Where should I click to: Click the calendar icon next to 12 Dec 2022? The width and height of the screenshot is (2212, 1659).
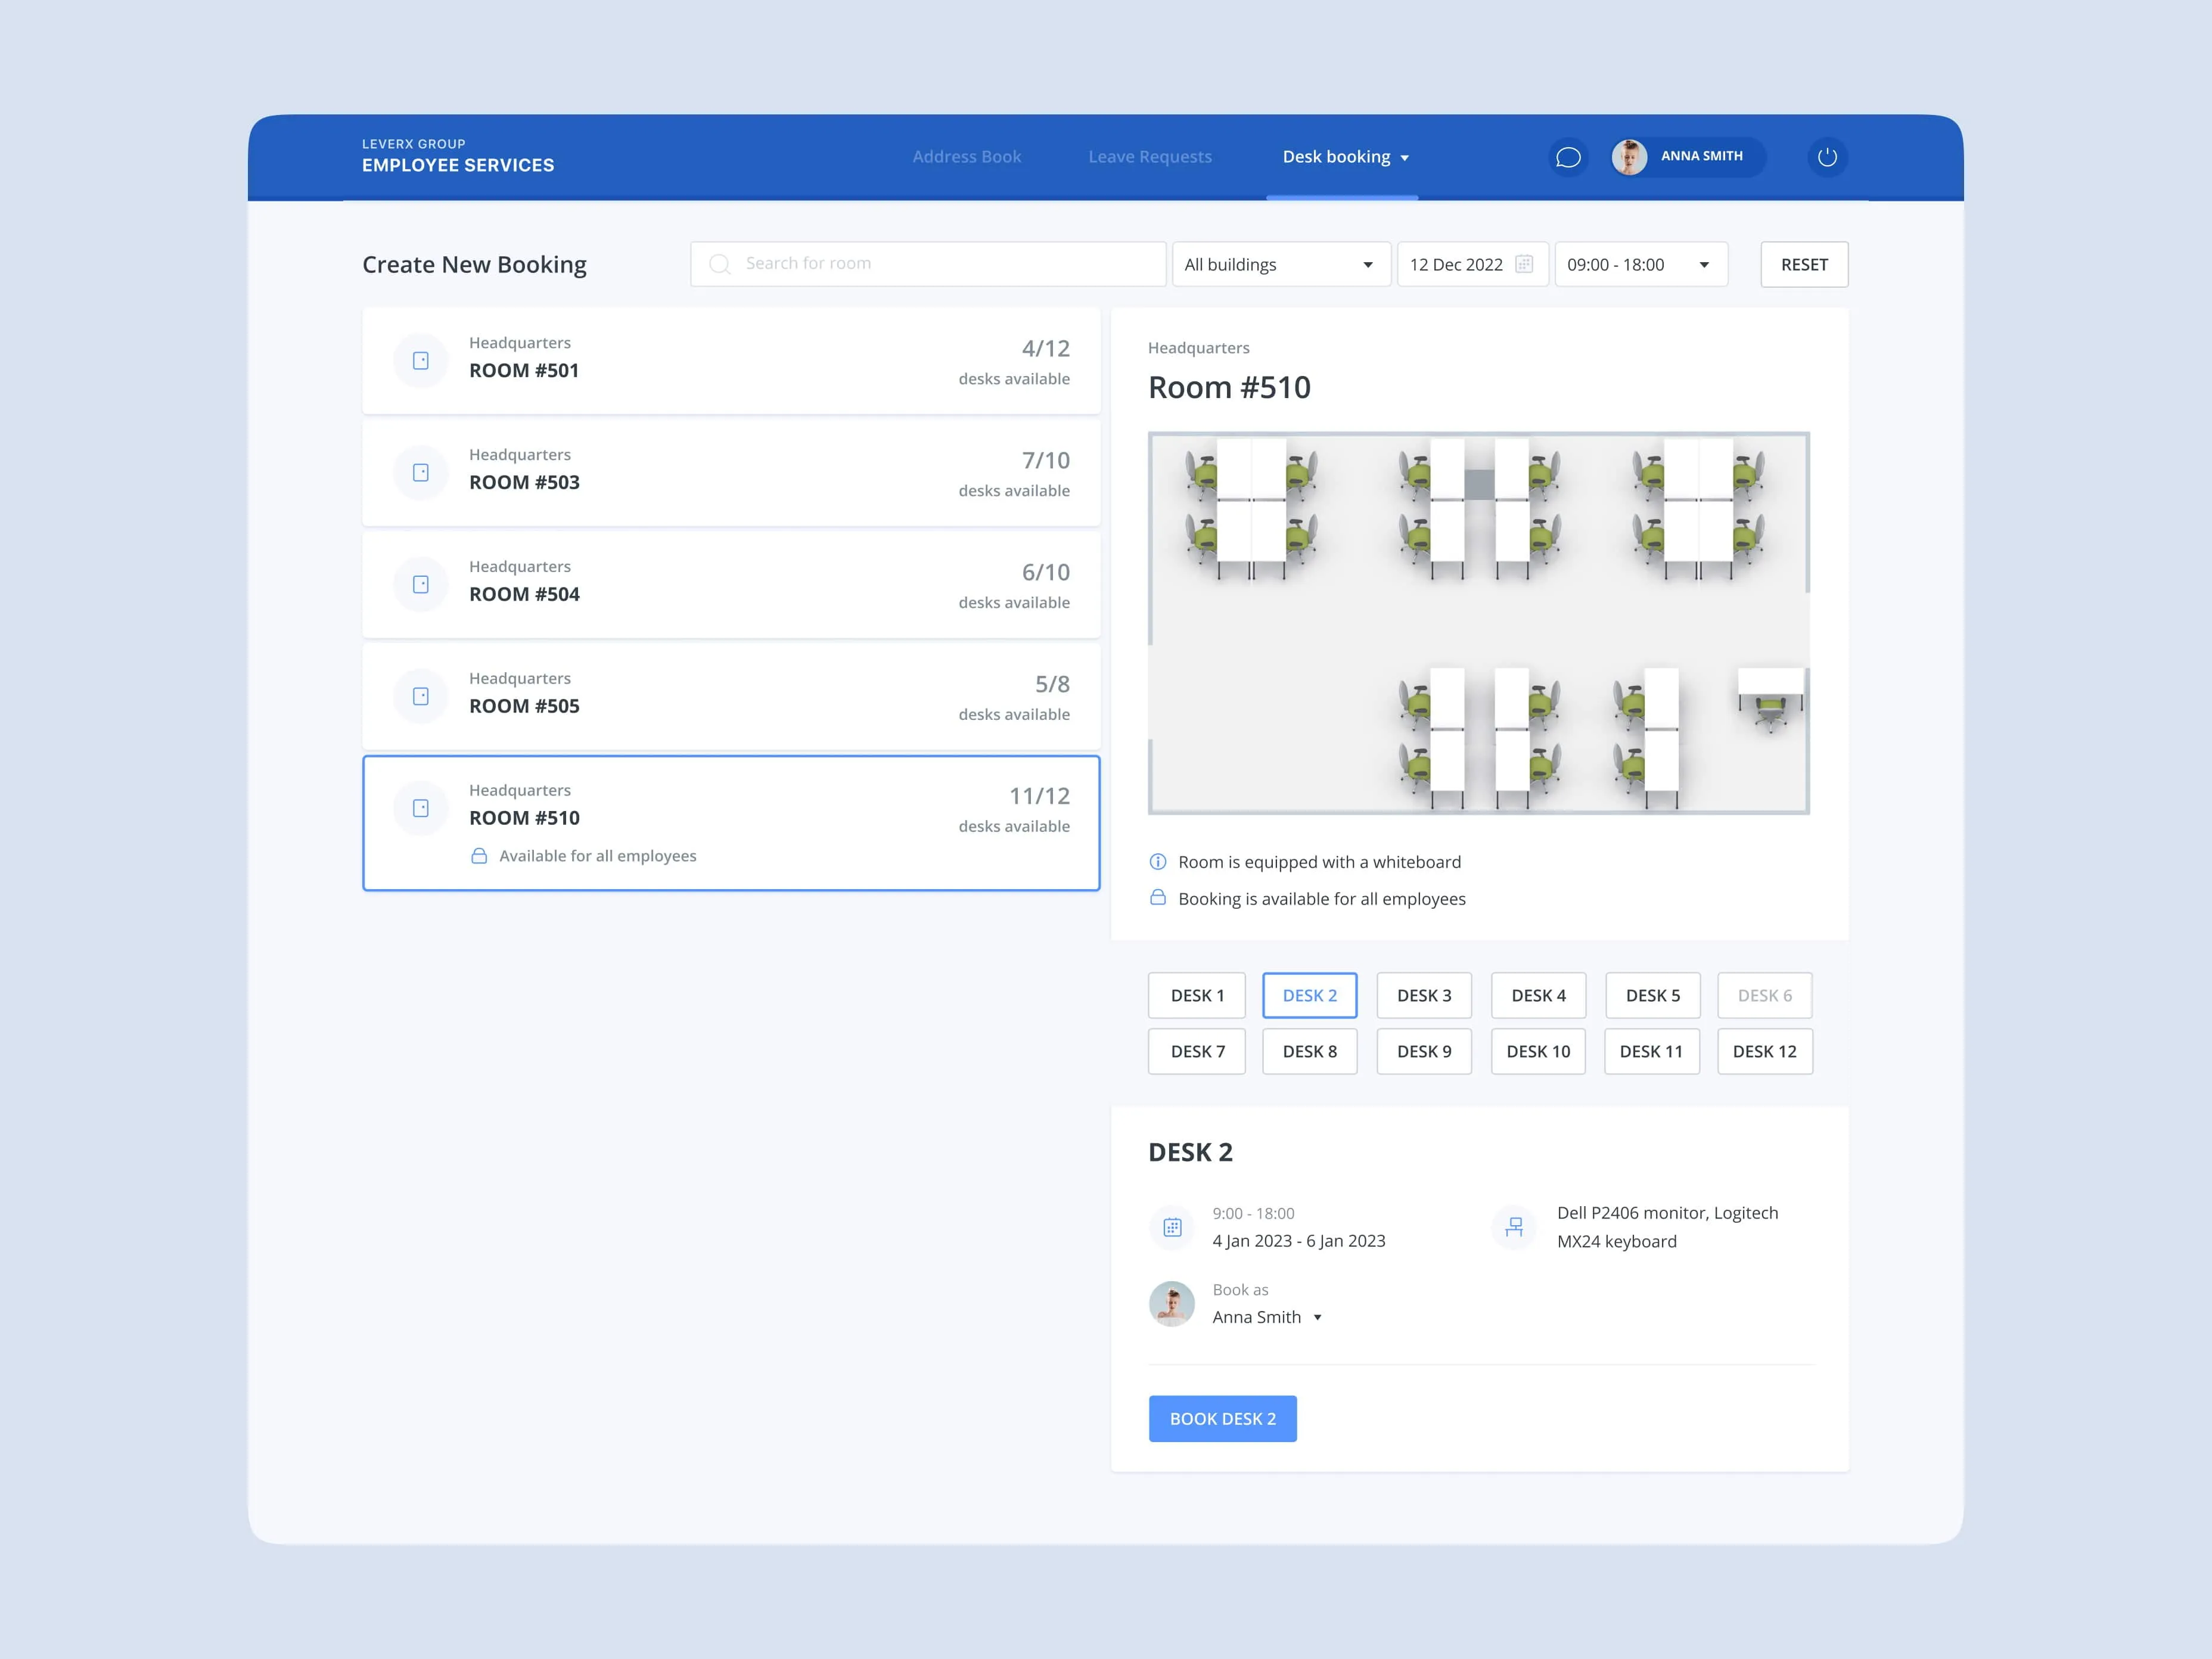tap(1524, 264)
